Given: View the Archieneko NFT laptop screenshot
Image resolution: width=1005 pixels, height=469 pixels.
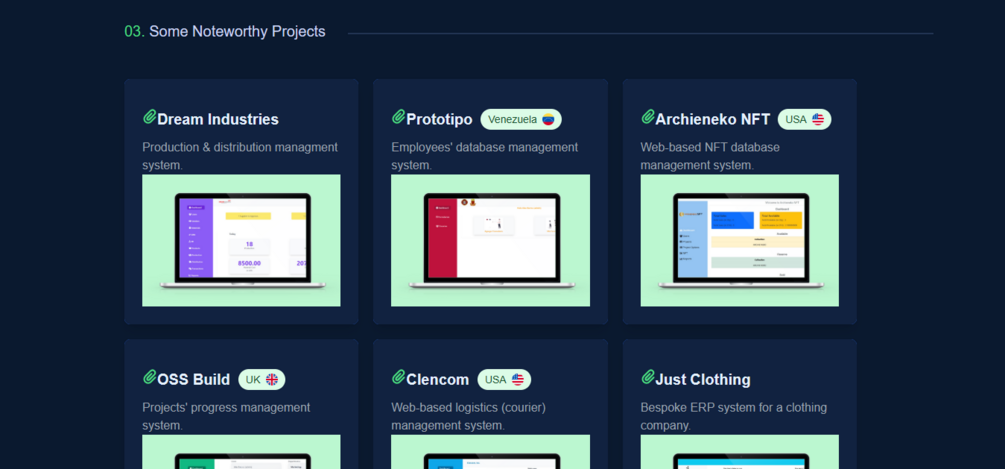Looking at the screenshot, I should pyautogui.click(x=740, y=240).
